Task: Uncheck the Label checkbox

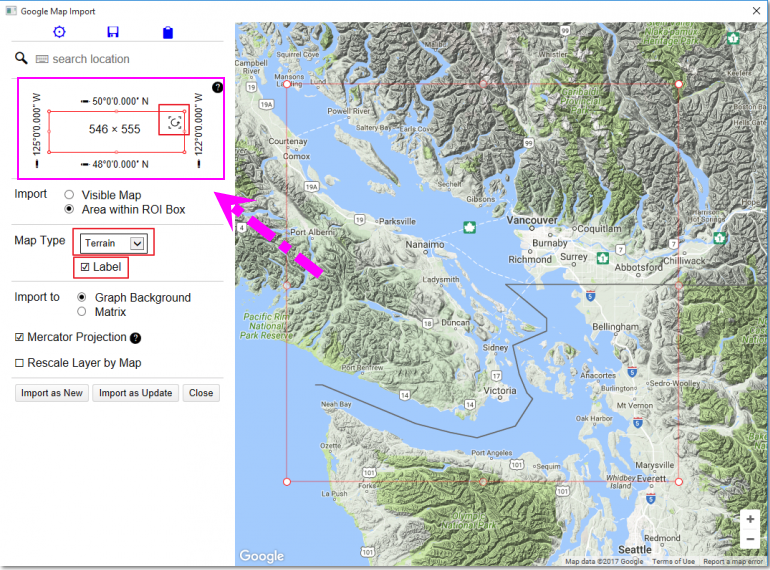Action: pos(85,267)
